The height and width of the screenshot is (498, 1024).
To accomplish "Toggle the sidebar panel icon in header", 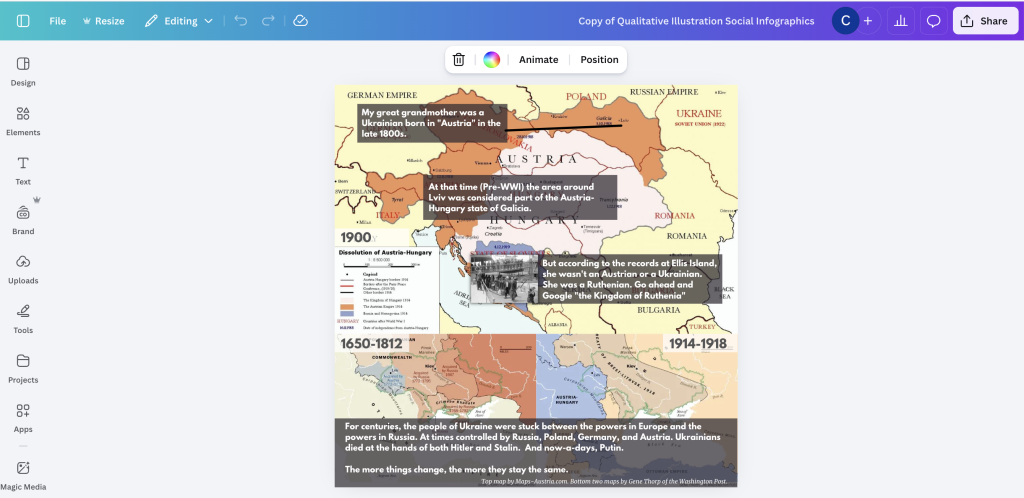I will 23,21.
